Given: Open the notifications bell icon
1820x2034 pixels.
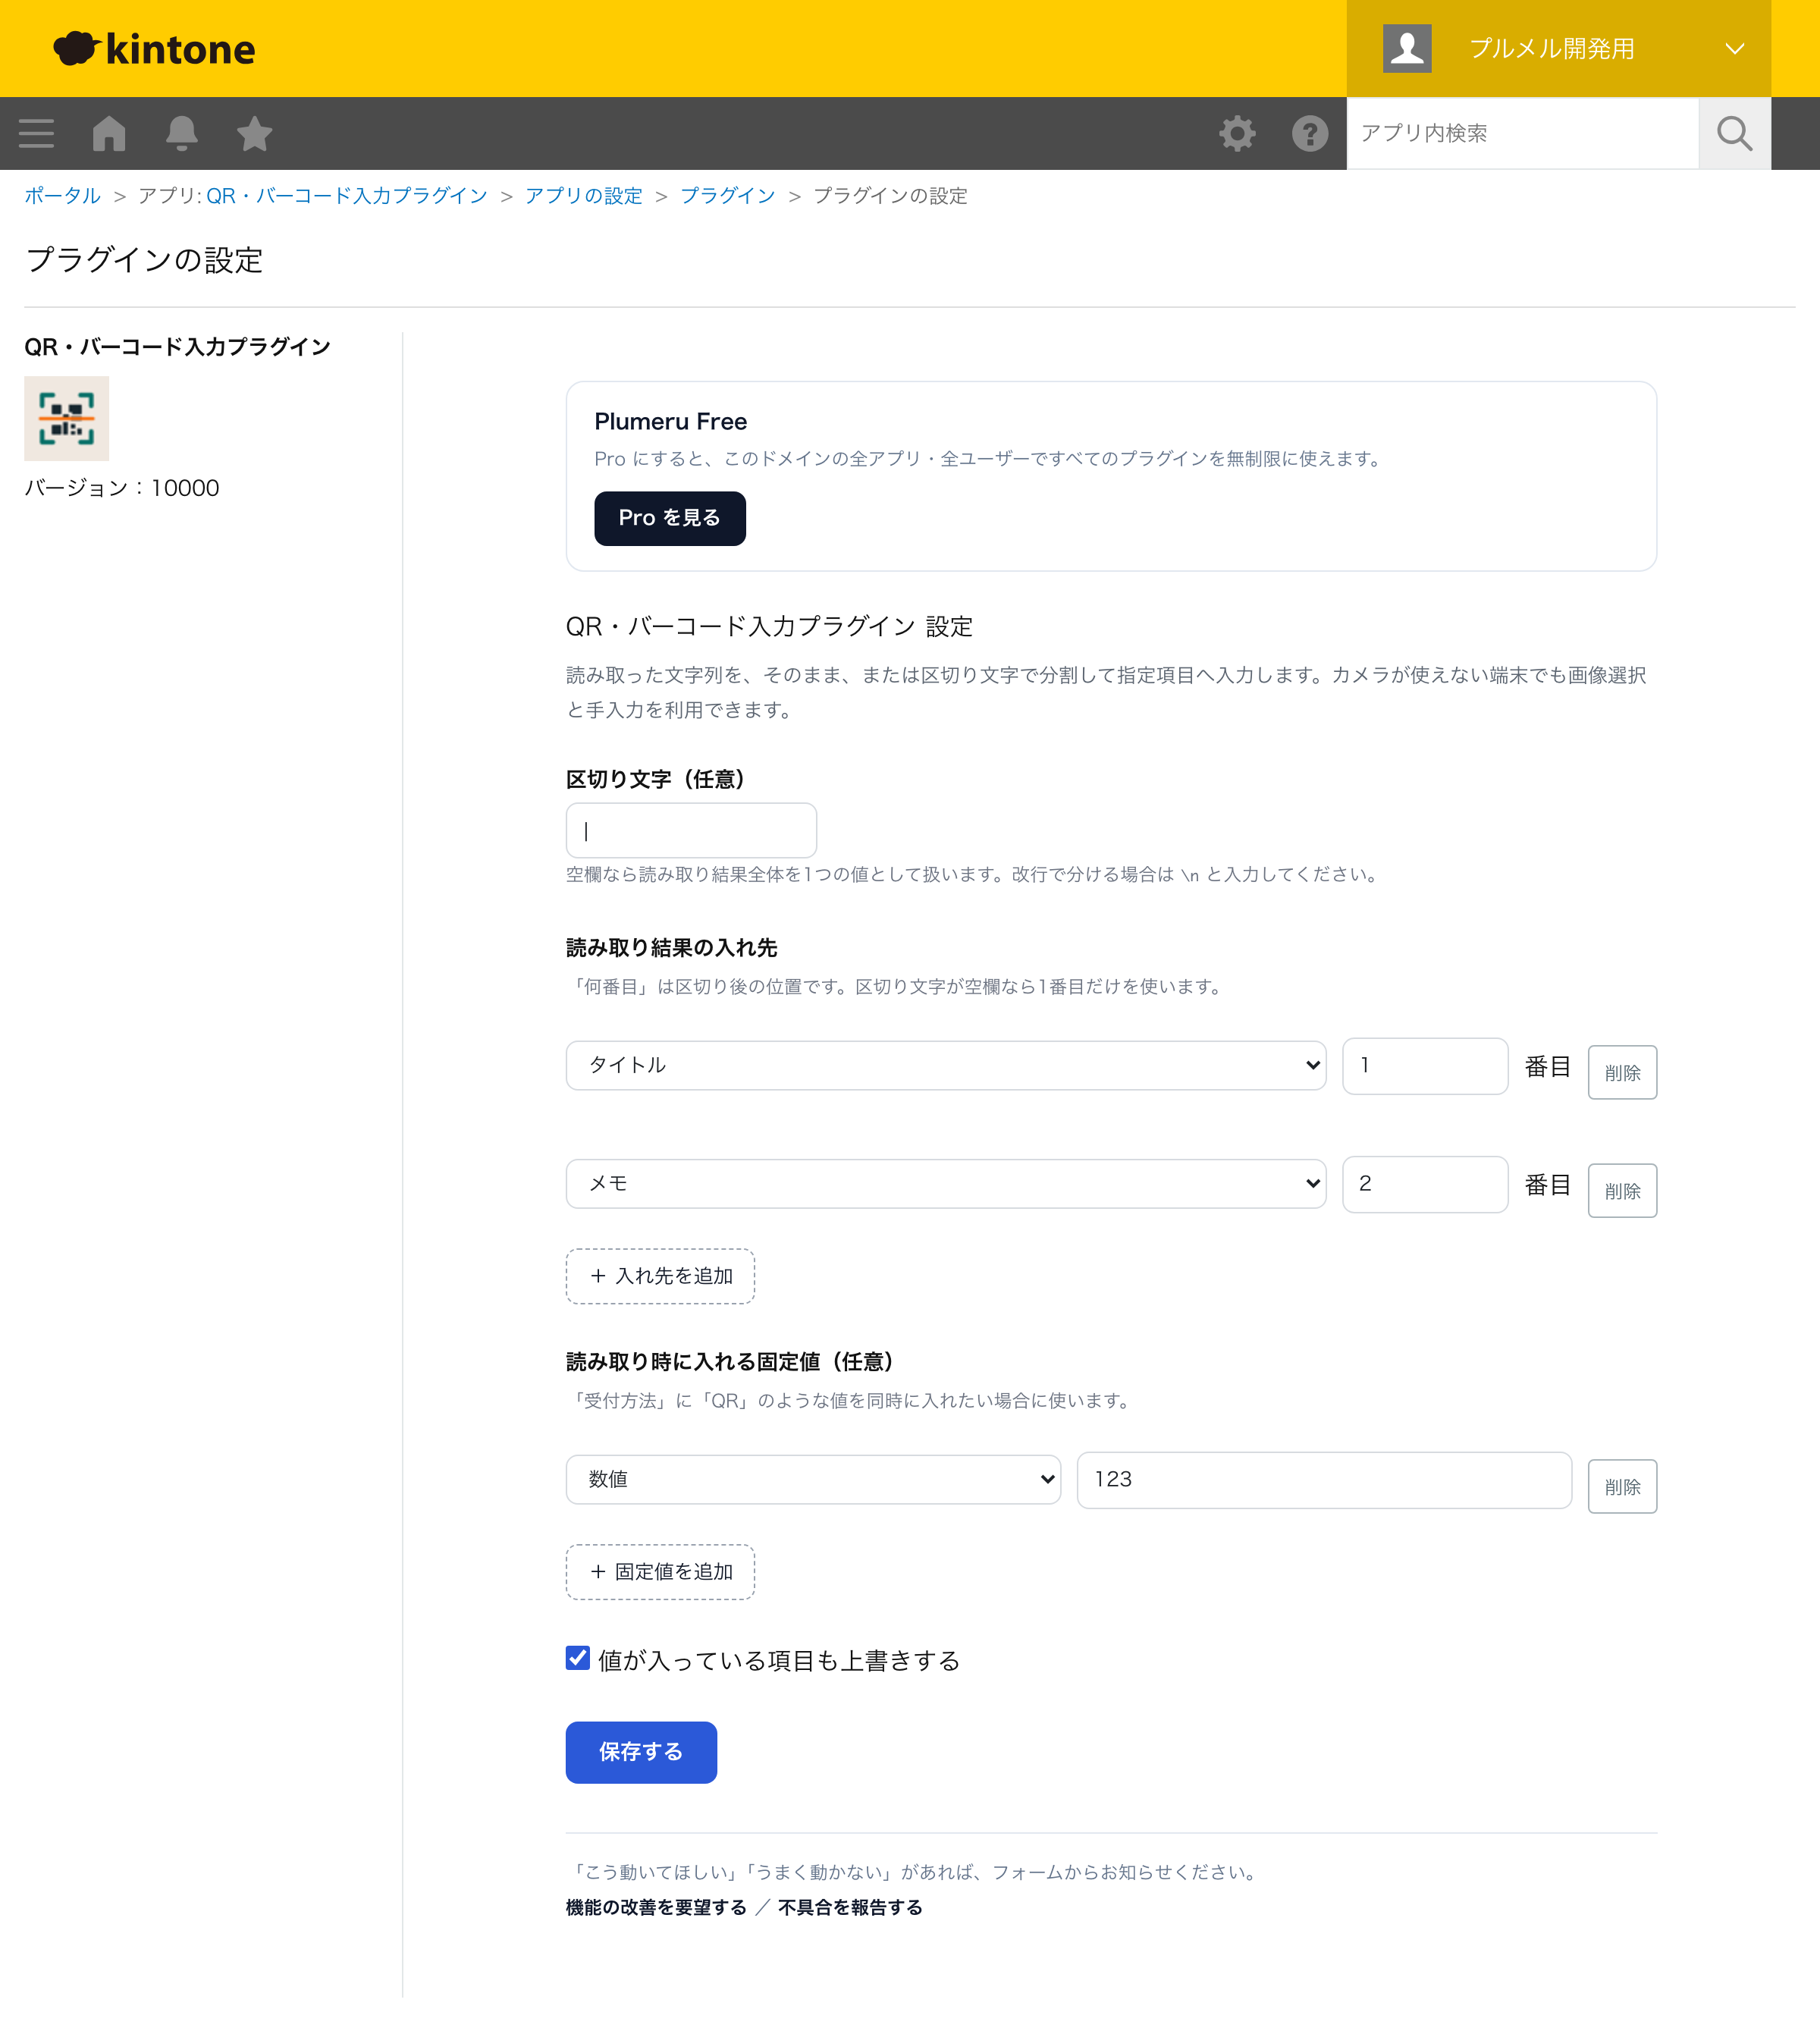Looking at the screenshot, I should coord(182,133).
